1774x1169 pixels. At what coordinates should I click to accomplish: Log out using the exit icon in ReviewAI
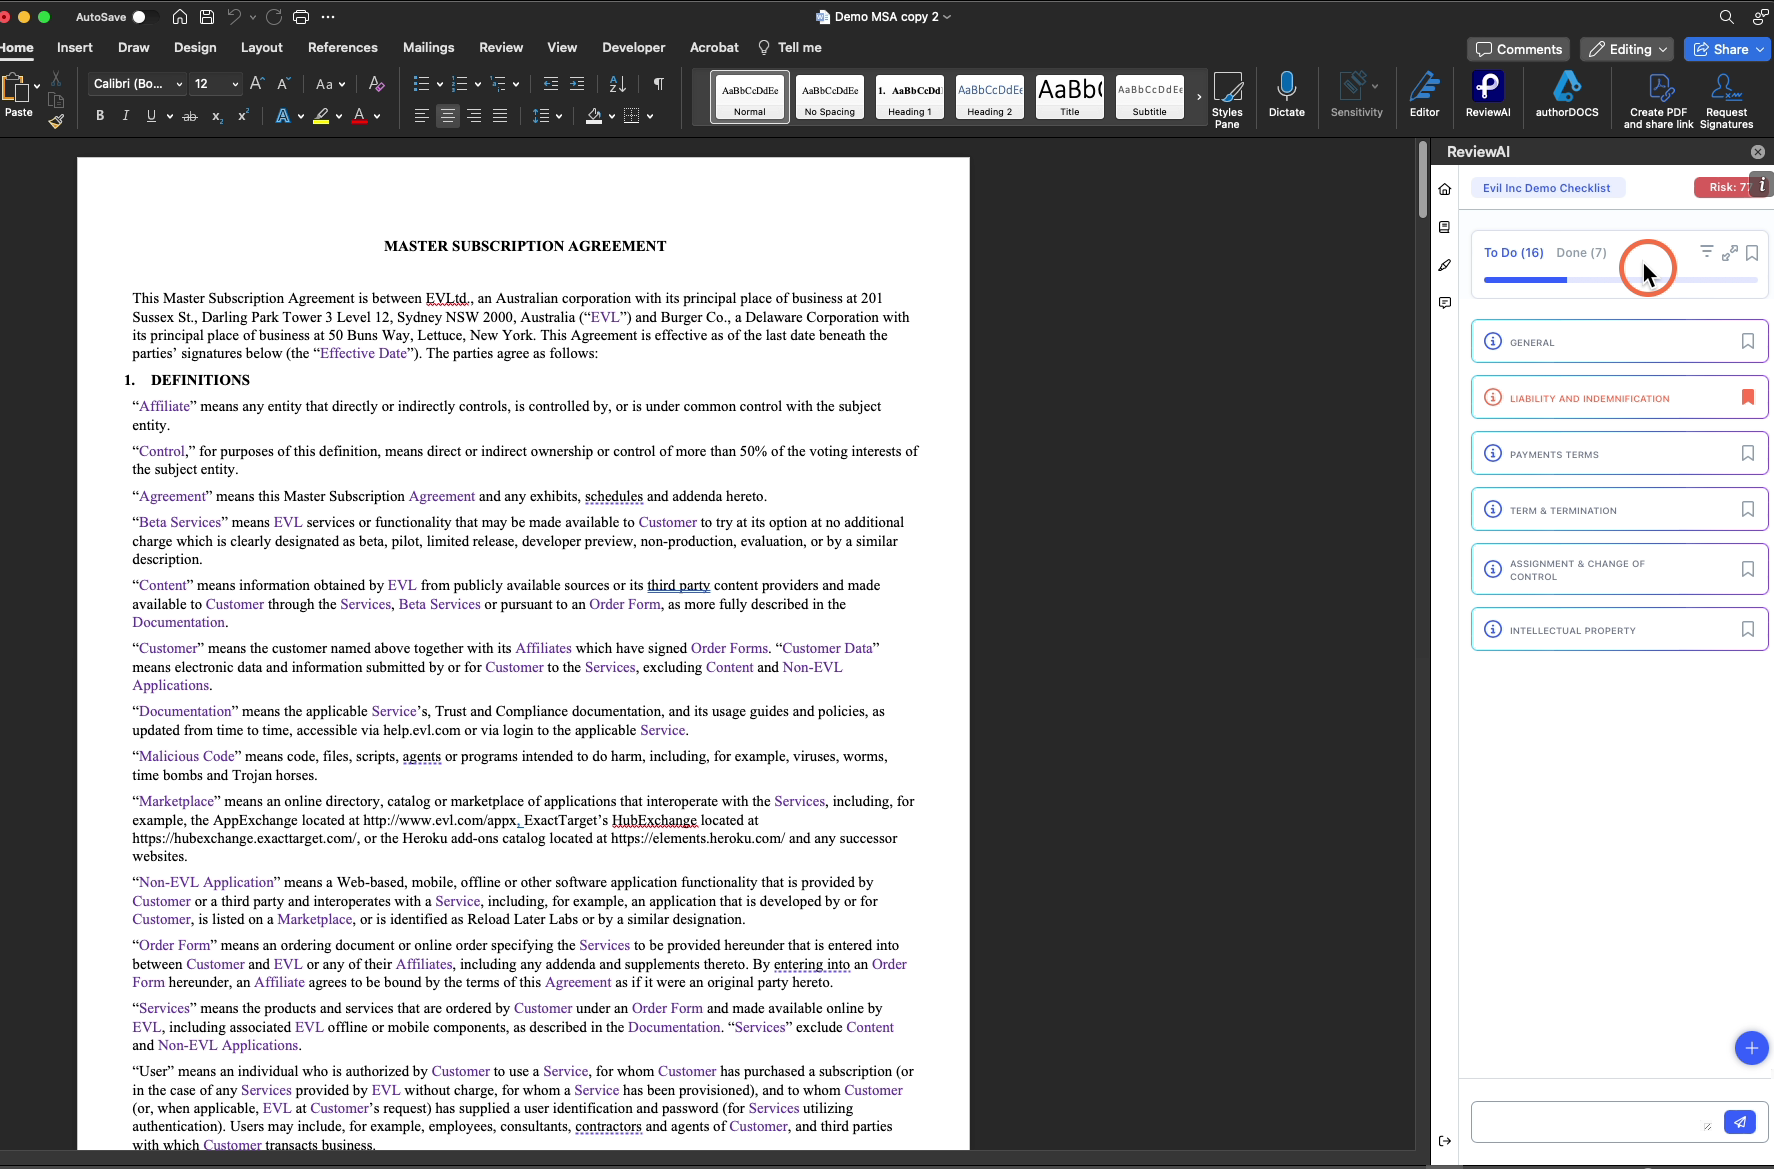click(x=1444, y=1141)
